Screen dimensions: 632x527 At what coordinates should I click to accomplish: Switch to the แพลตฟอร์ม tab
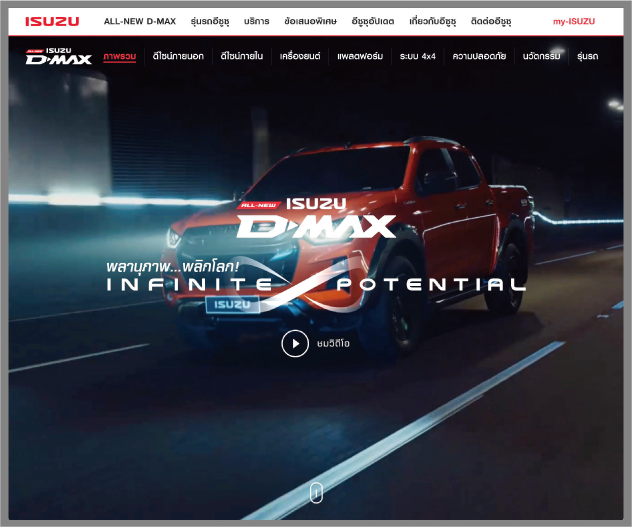(360, 56)
